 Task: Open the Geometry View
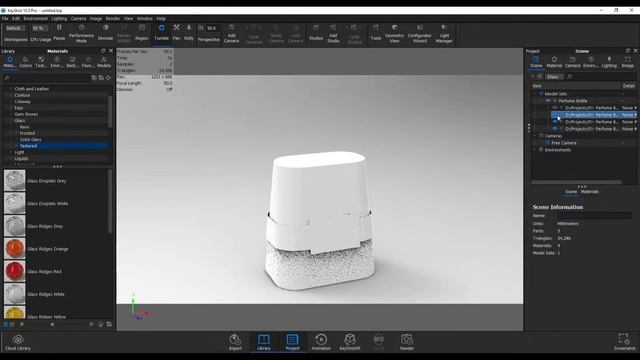[394, 33]
